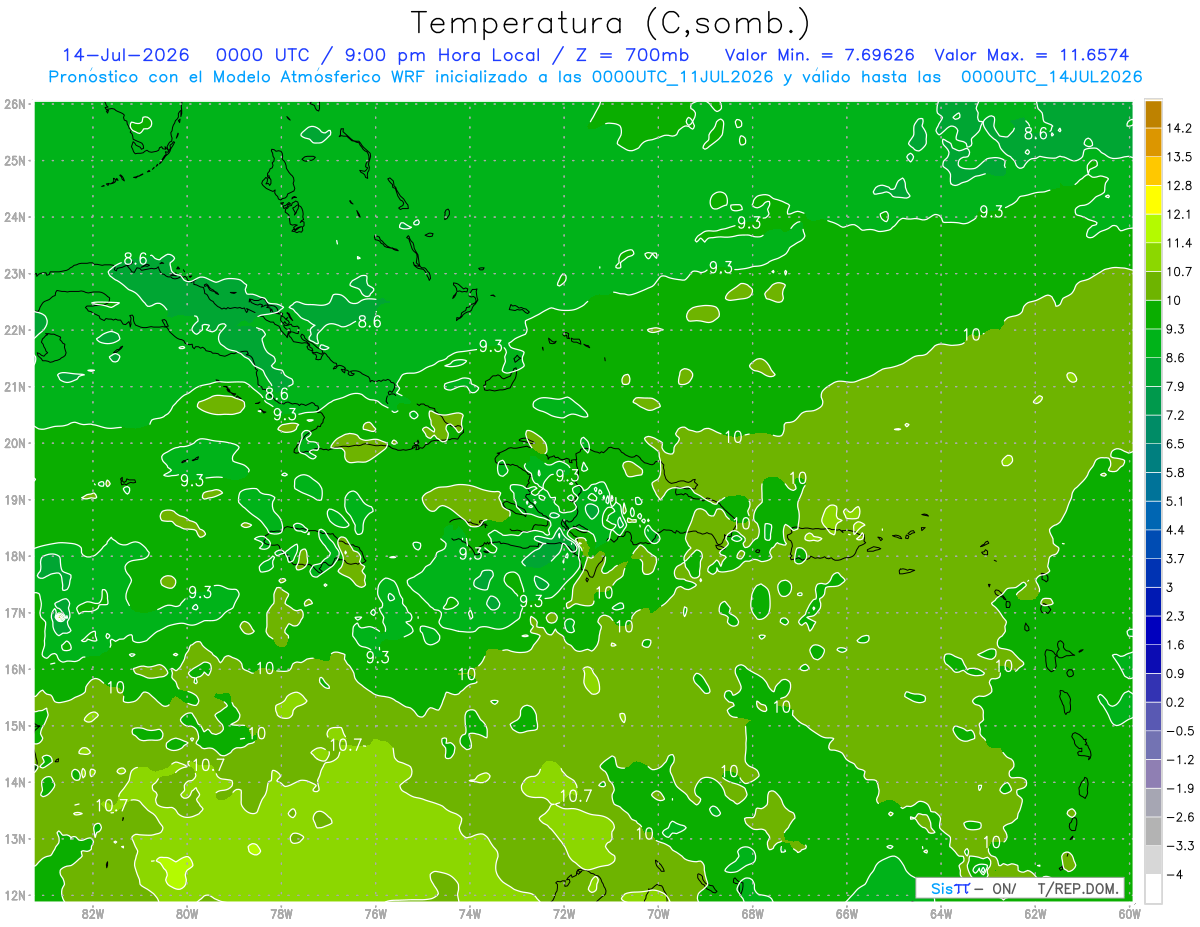Viewport: 1200px width, 927px height.
Task: Click the "26N" latitude axis label
Action: click(15, 104)
